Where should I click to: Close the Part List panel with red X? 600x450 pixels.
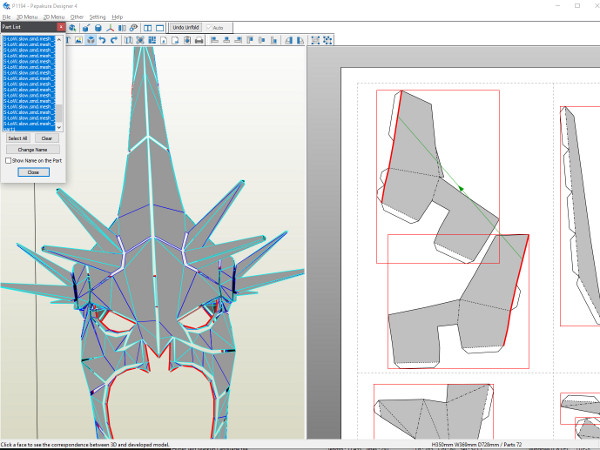click(x=61, y=27)
